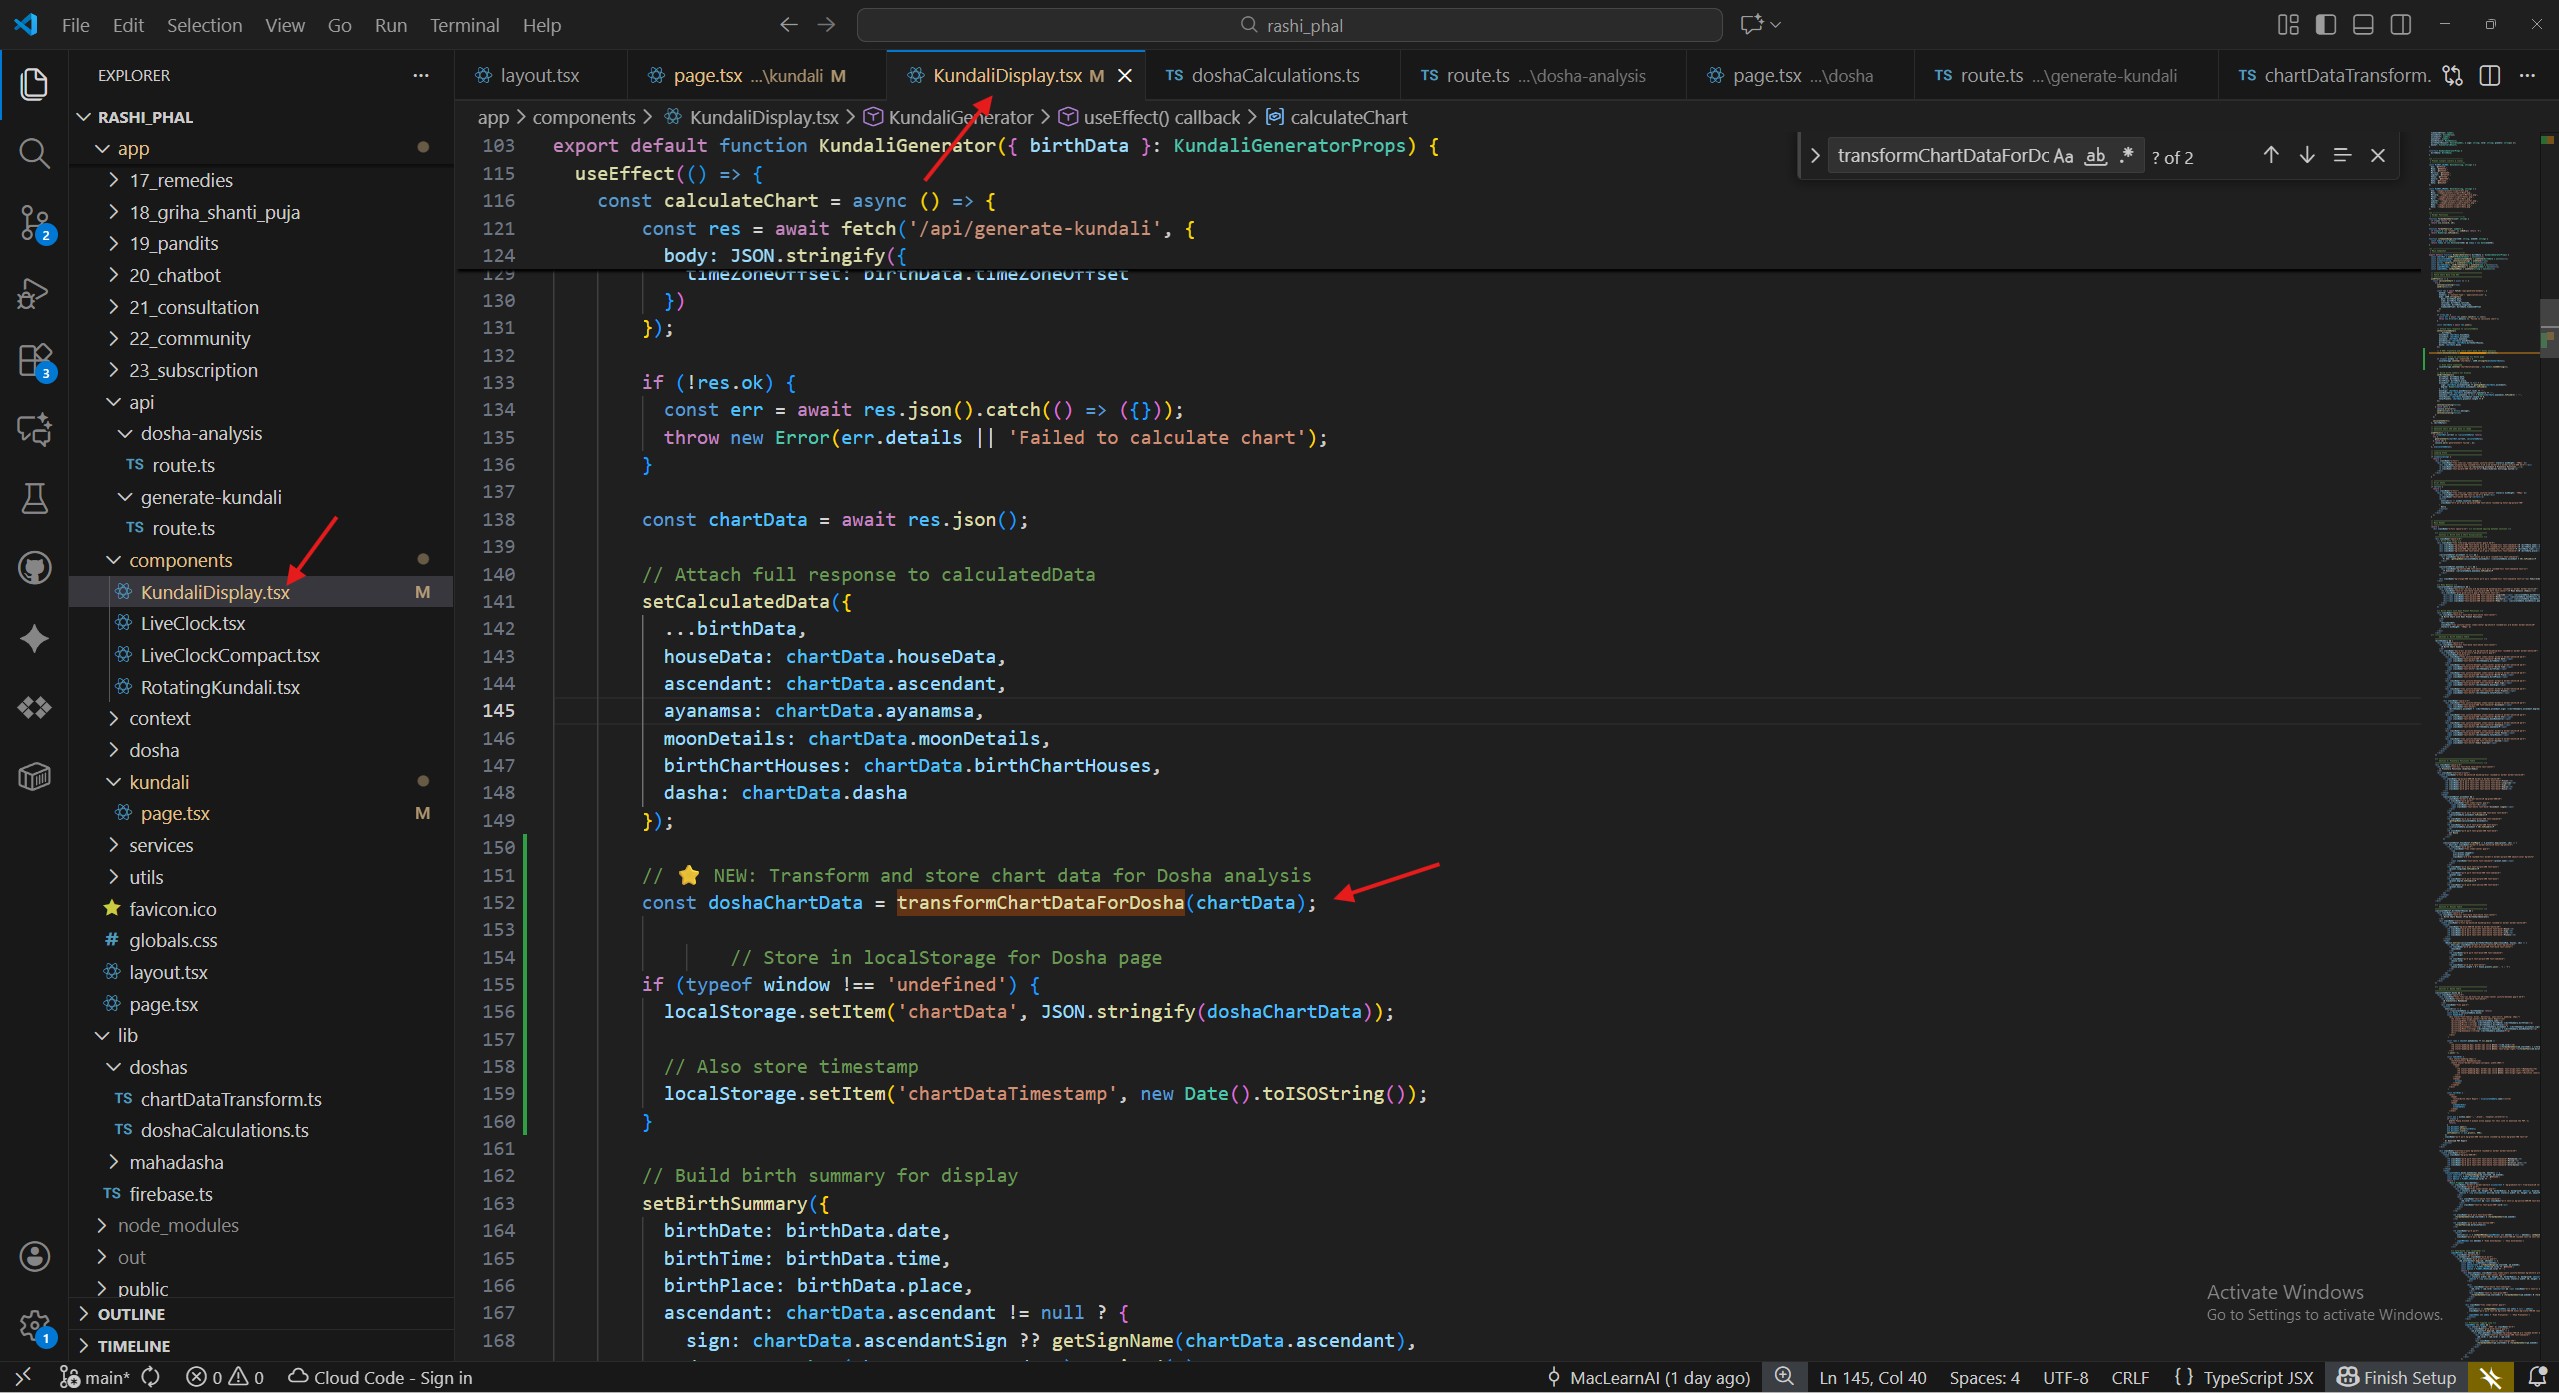Screen dimensions: 2559x1393
Task: Open Source Control view
Action: [34, 222]
